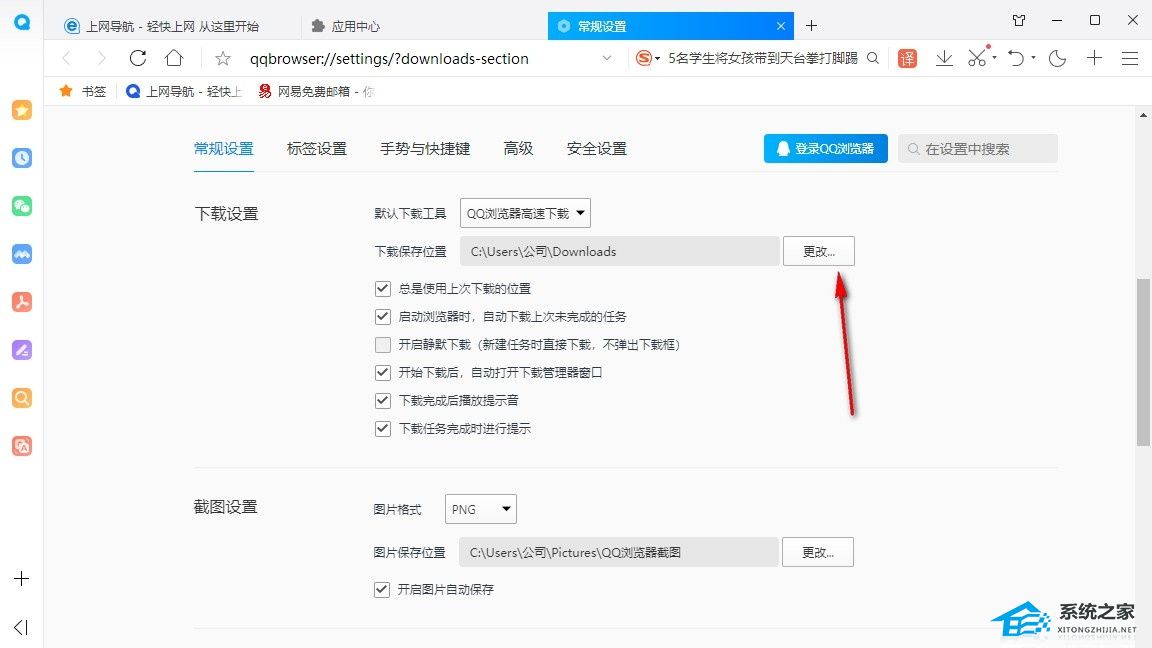
Task: Open the history clock icon in sidebar
Action: click(x=22, y=158)
